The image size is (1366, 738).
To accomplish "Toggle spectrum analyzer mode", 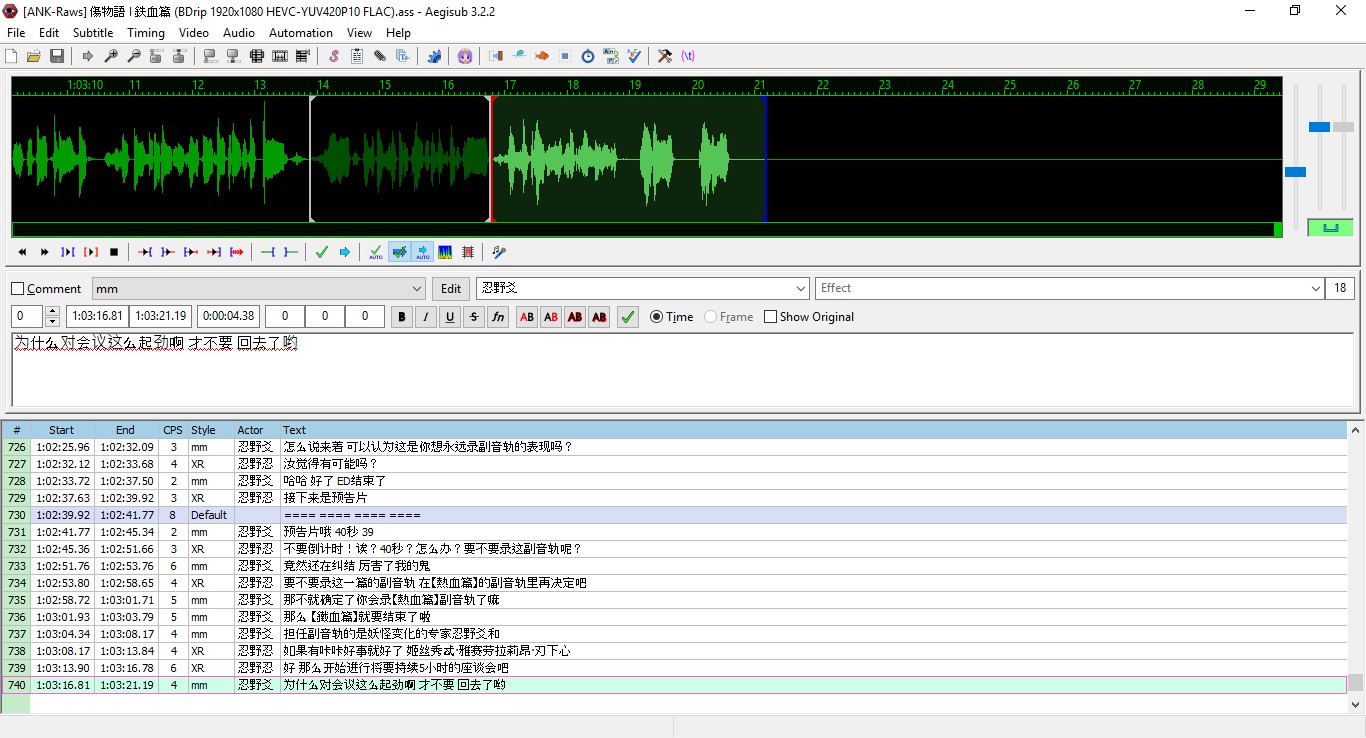I will click(x=445, y=252).
